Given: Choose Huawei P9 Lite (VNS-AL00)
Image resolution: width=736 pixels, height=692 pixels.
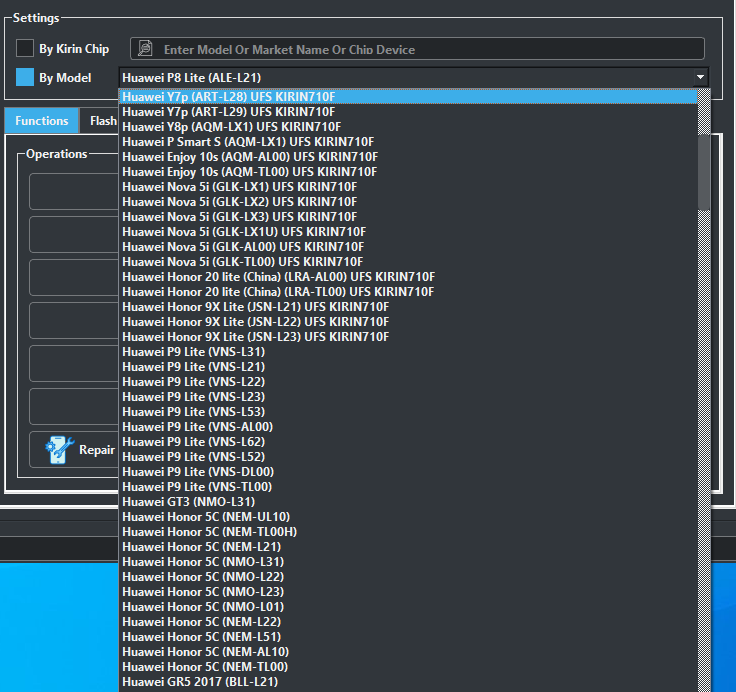Looking at the screenshot, I should pos(408,427).
